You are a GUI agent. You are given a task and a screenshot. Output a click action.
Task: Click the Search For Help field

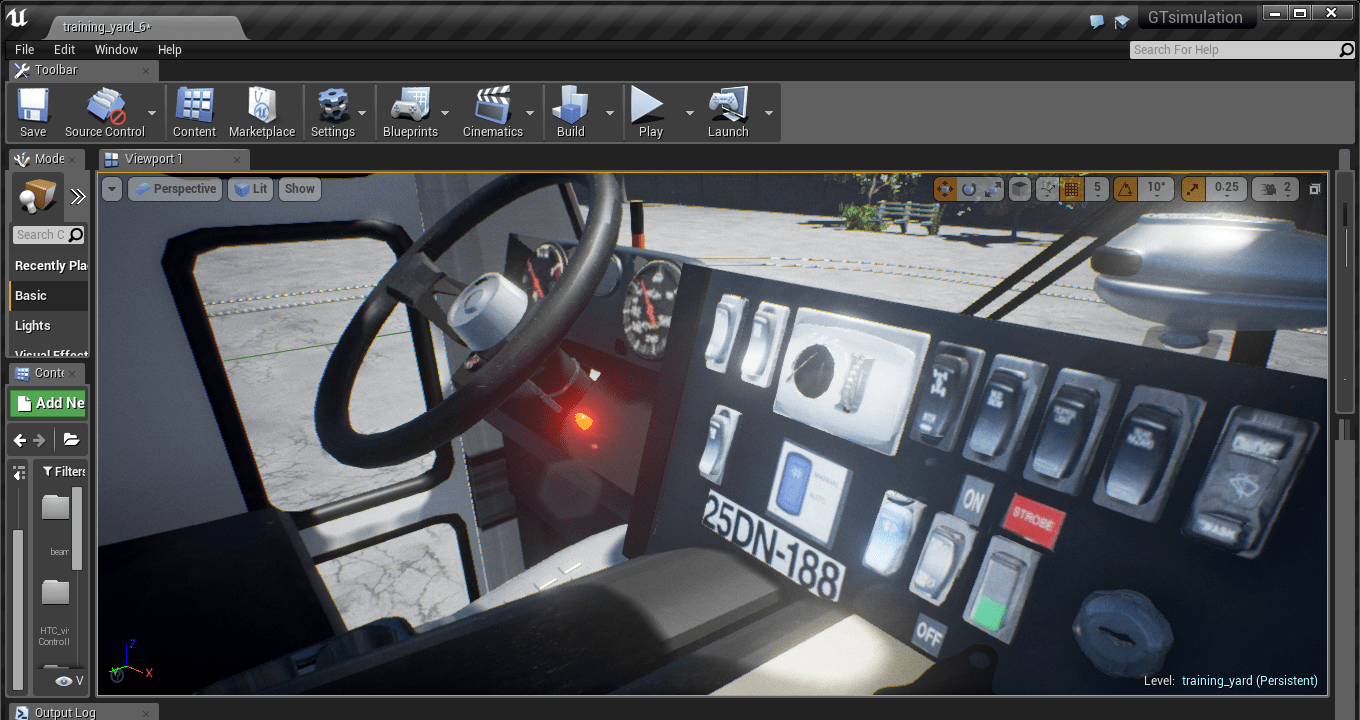(x=1233, y=50)
